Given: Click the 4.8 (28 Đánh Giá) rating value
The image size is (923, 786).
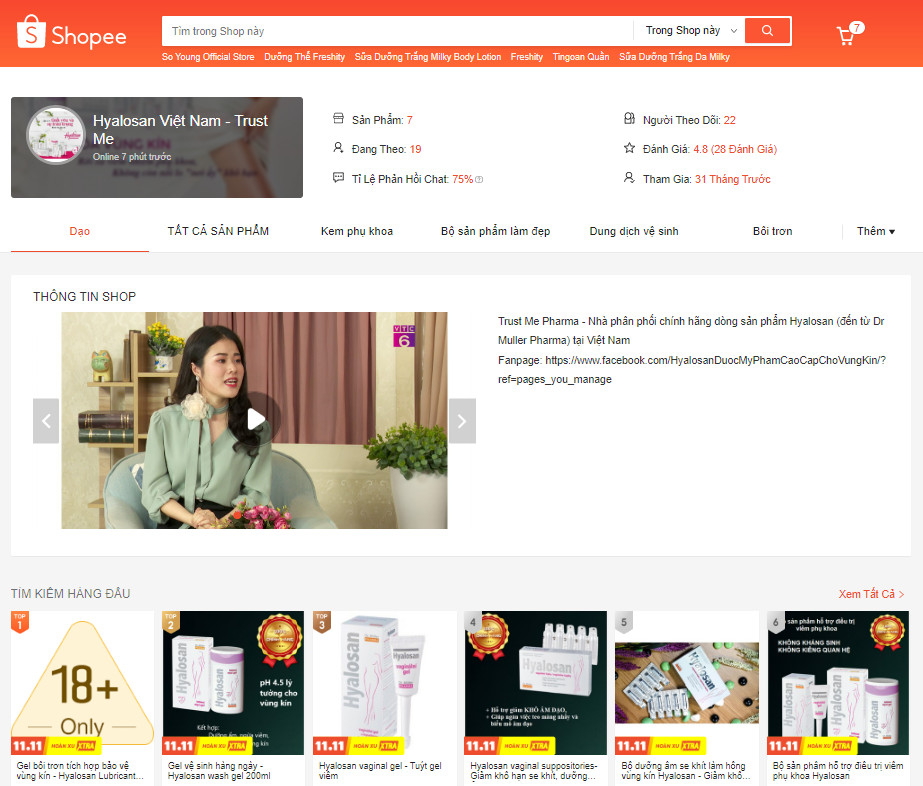Looking at the screenshot, I should coord(735,149).
